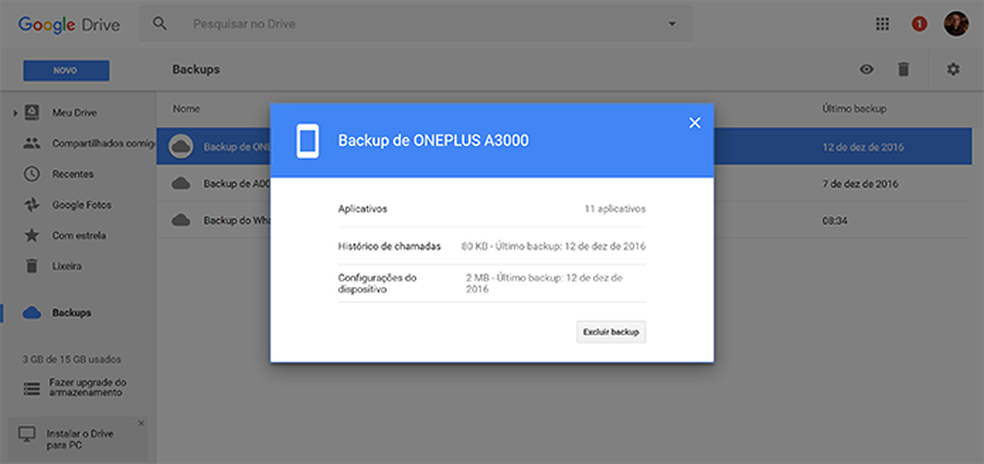Select the Backup do Wh row
Screen dimensions: 984x464
click(x=564, y=220)
